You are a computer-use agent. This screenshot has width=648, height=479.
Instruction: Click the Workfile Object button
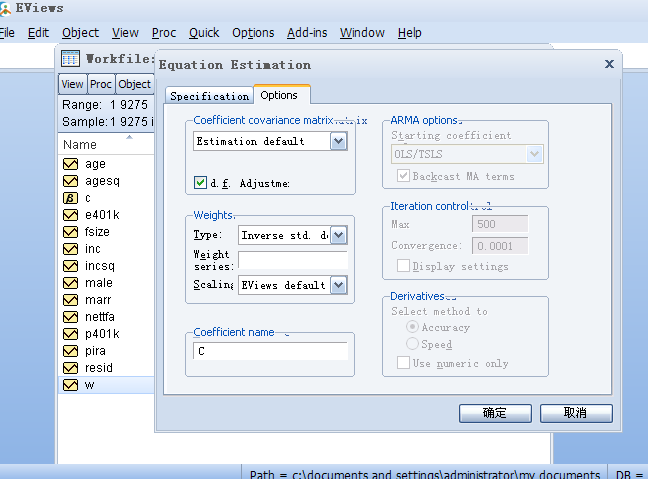[x=134, y=84]
